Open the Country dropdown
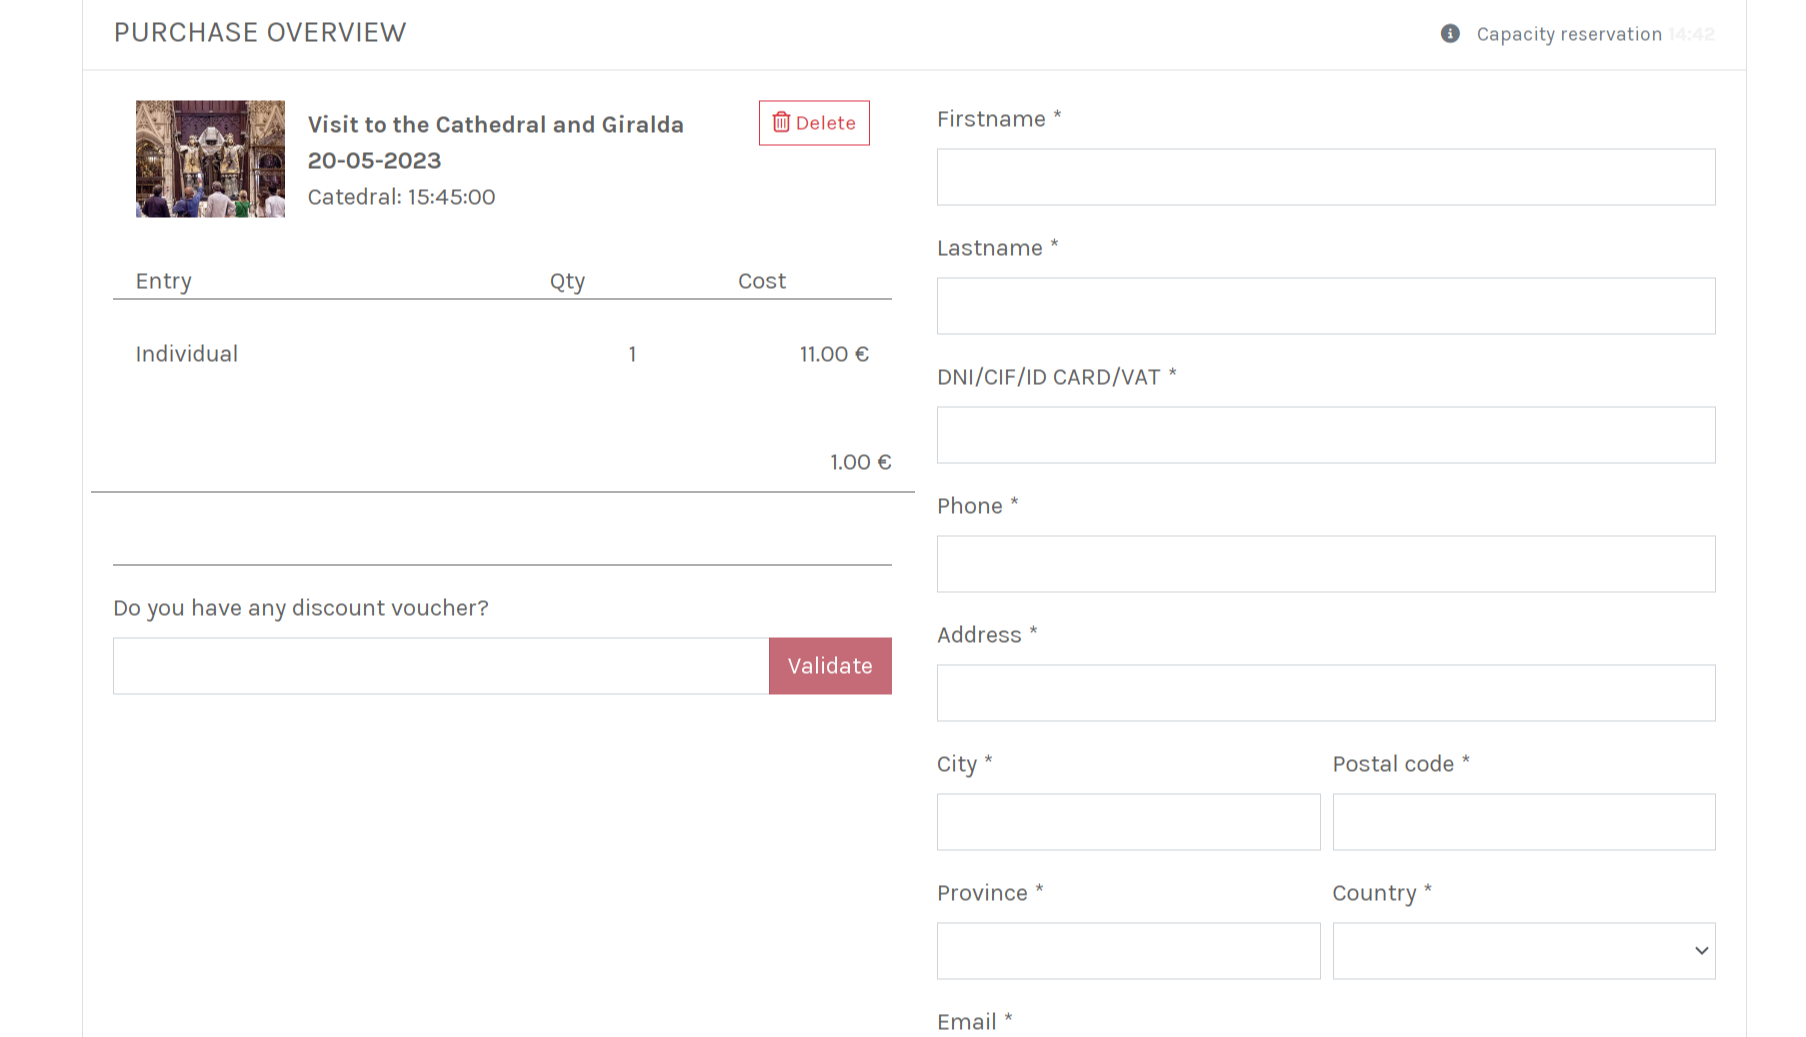1806x1037 pixels. pos(1524,951)
